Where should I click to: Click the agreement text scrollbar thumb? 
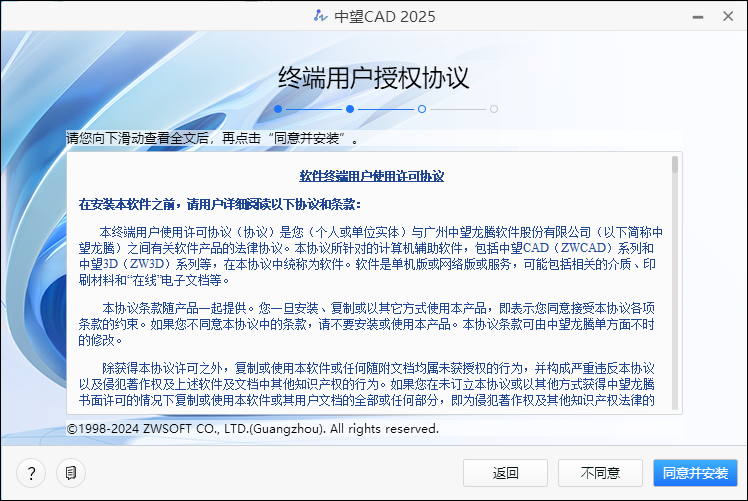click(675, 165)
